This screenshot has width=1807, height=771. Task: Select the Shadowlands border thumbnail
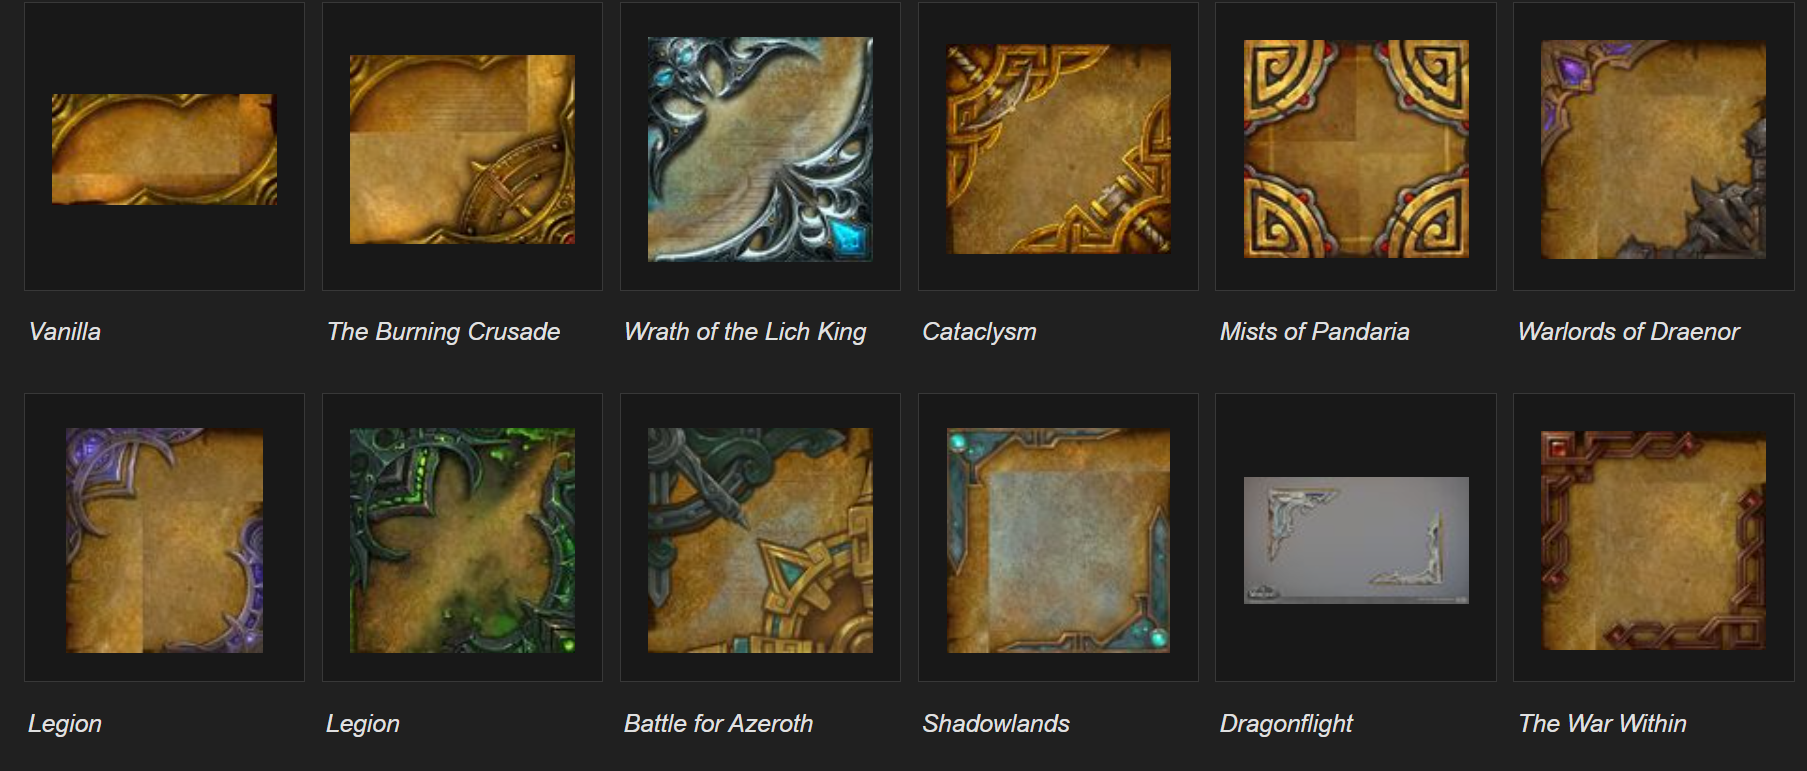(x=1058, y=541)
